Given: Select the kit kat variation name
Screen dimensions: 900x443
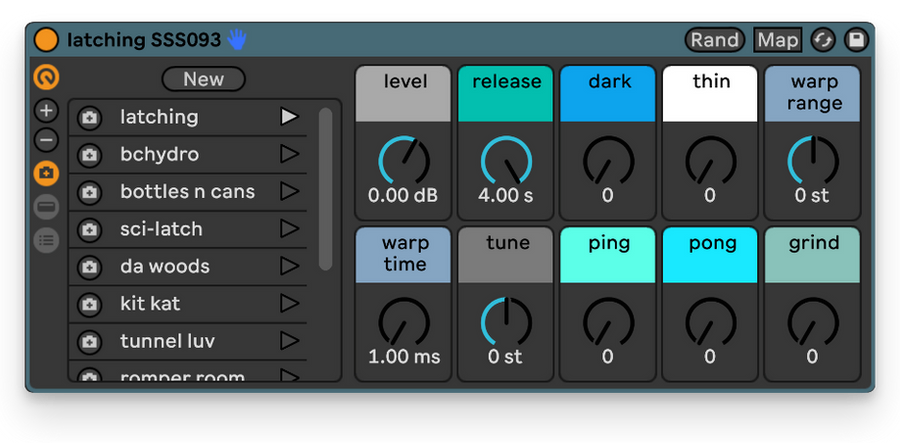Looking at the screenshot, I should [x=150, y=304].
